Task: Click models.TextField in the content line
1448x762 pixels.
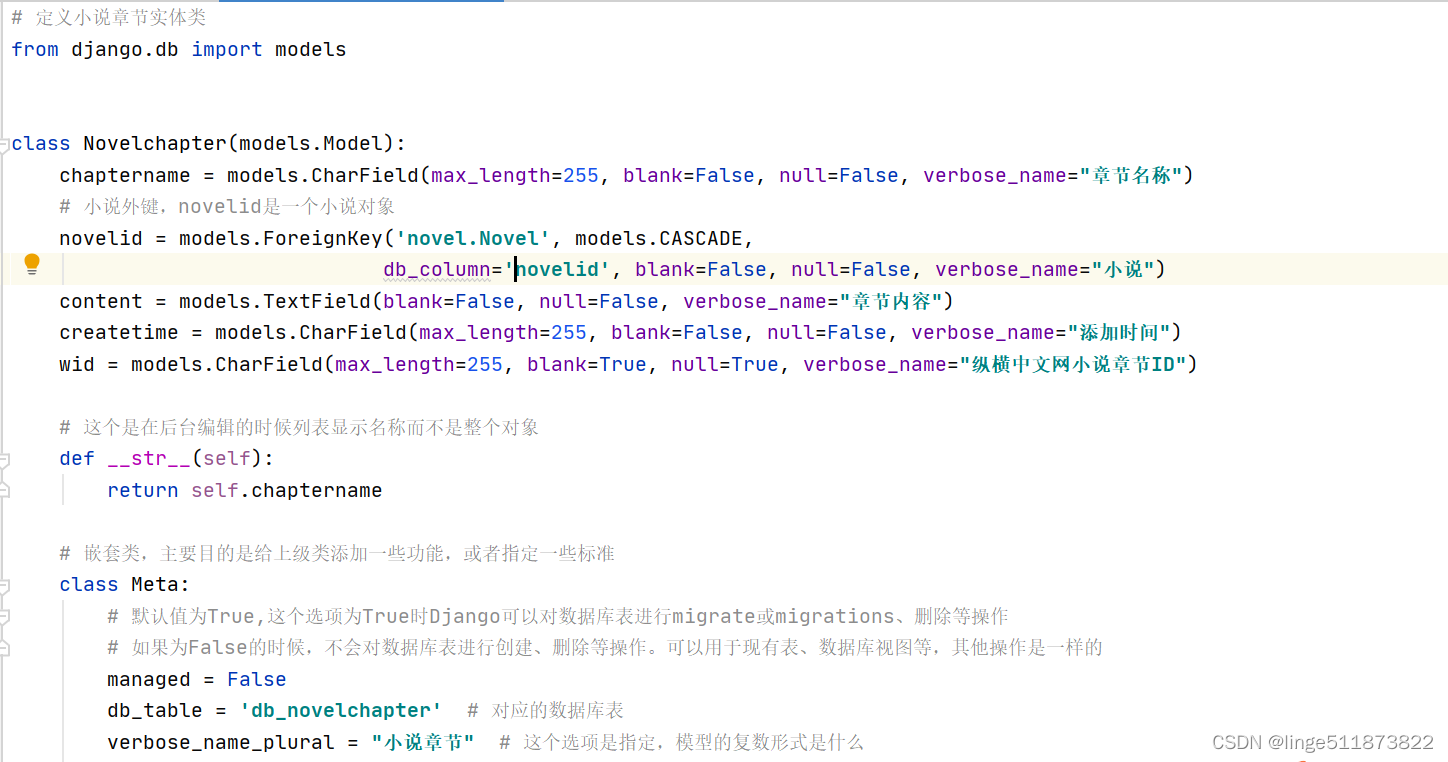Action: [275, 301]
